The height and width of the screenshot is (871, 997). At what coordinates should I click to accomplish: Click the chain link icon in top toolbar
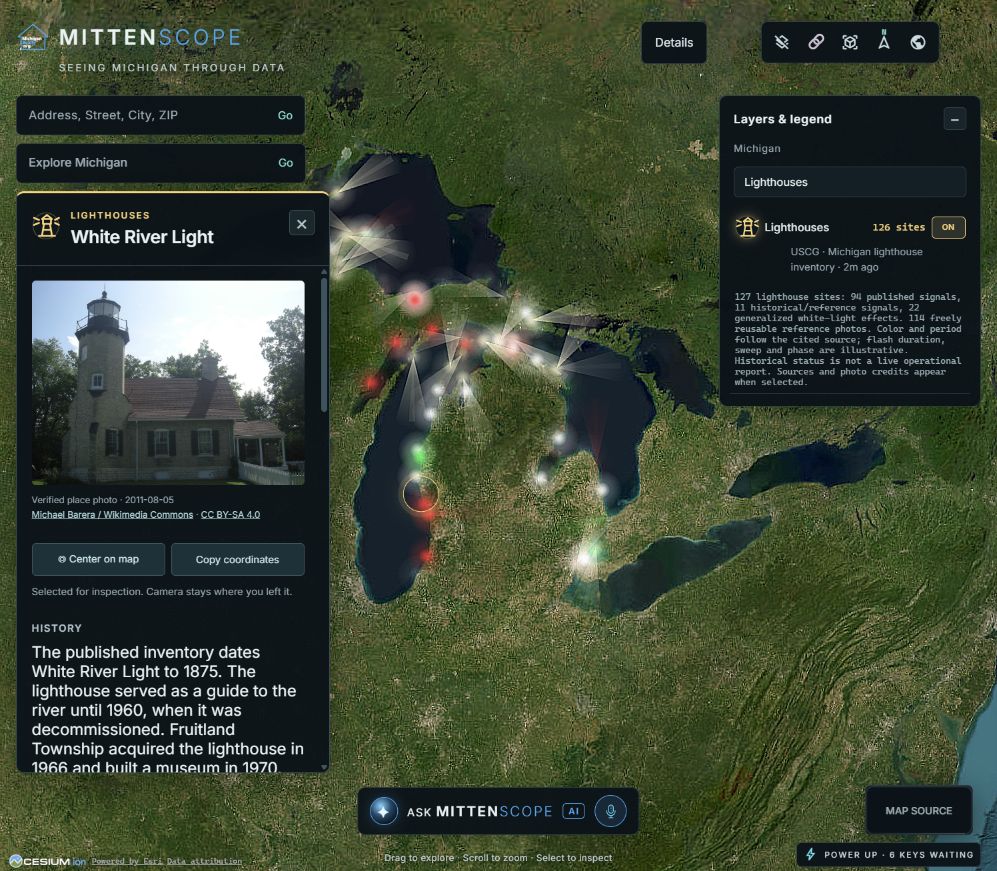pos(816,42)
